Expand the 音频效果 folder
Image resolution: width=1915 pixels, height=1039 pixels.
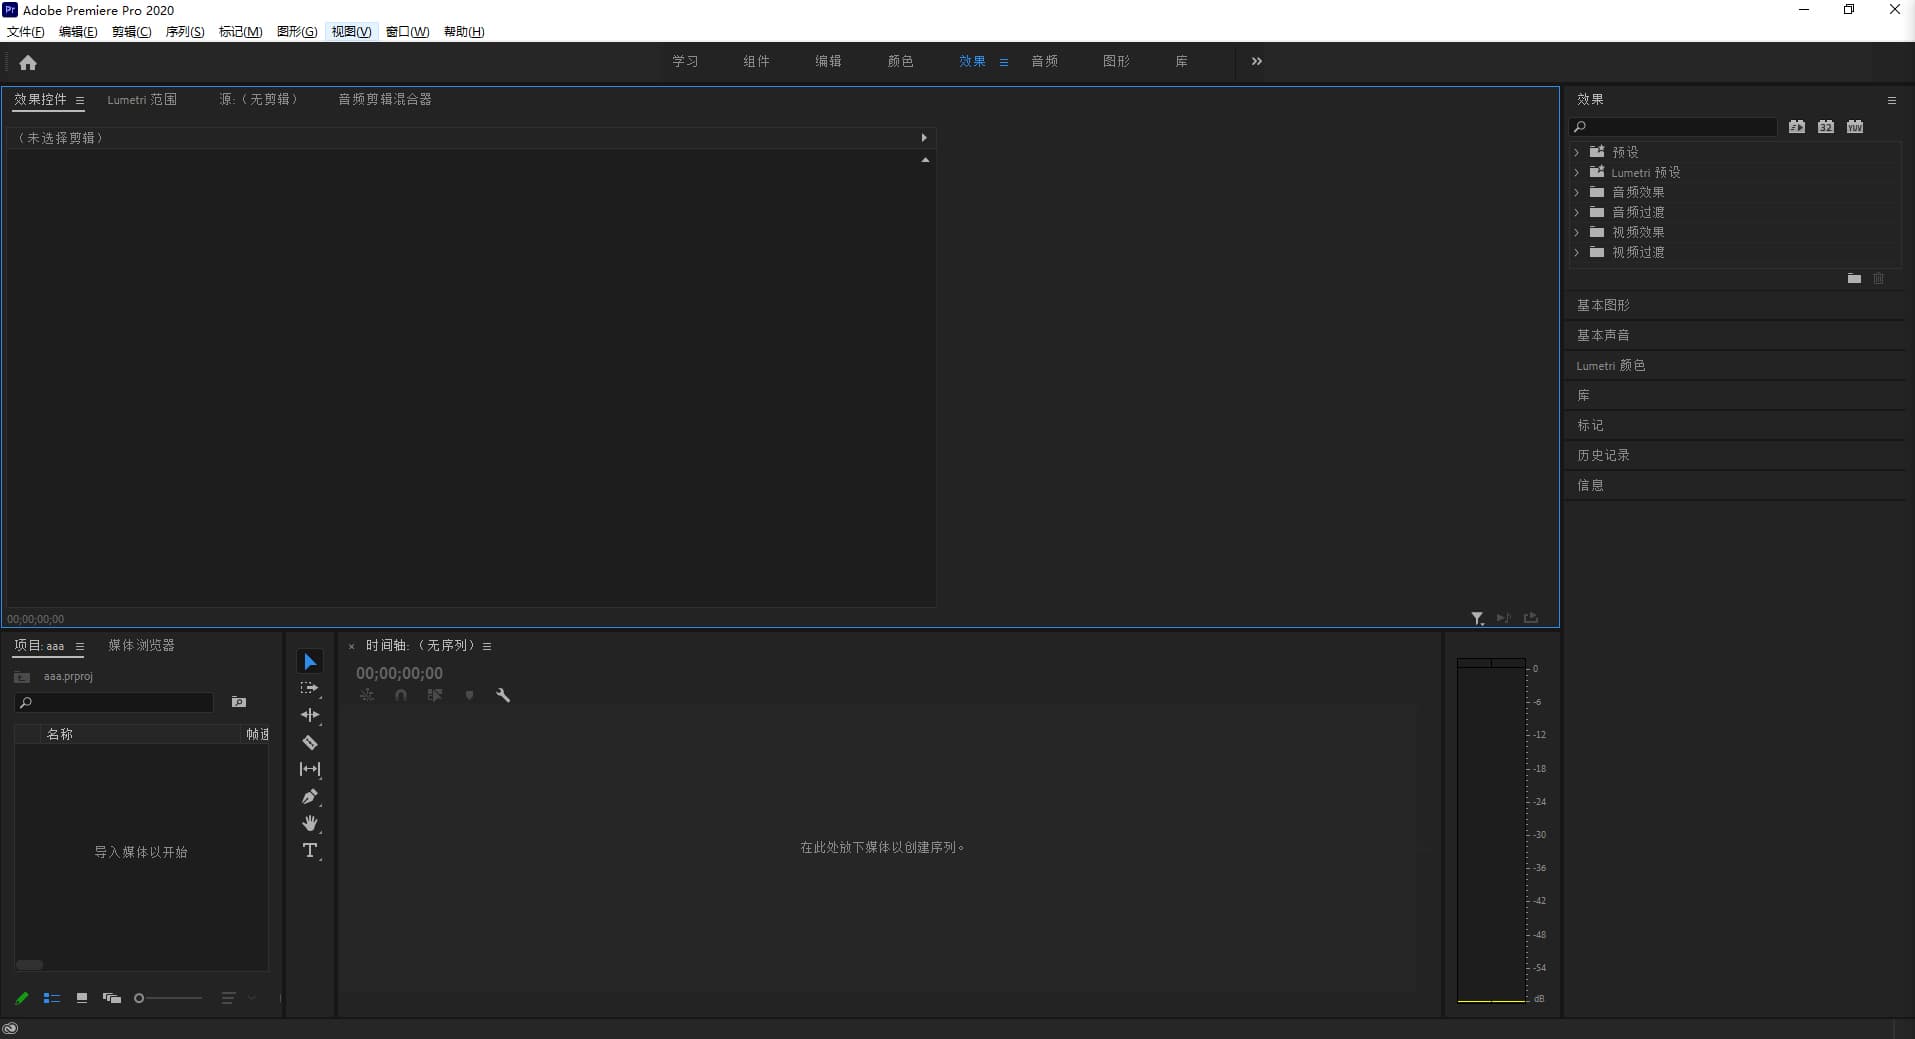point(1577,192)
